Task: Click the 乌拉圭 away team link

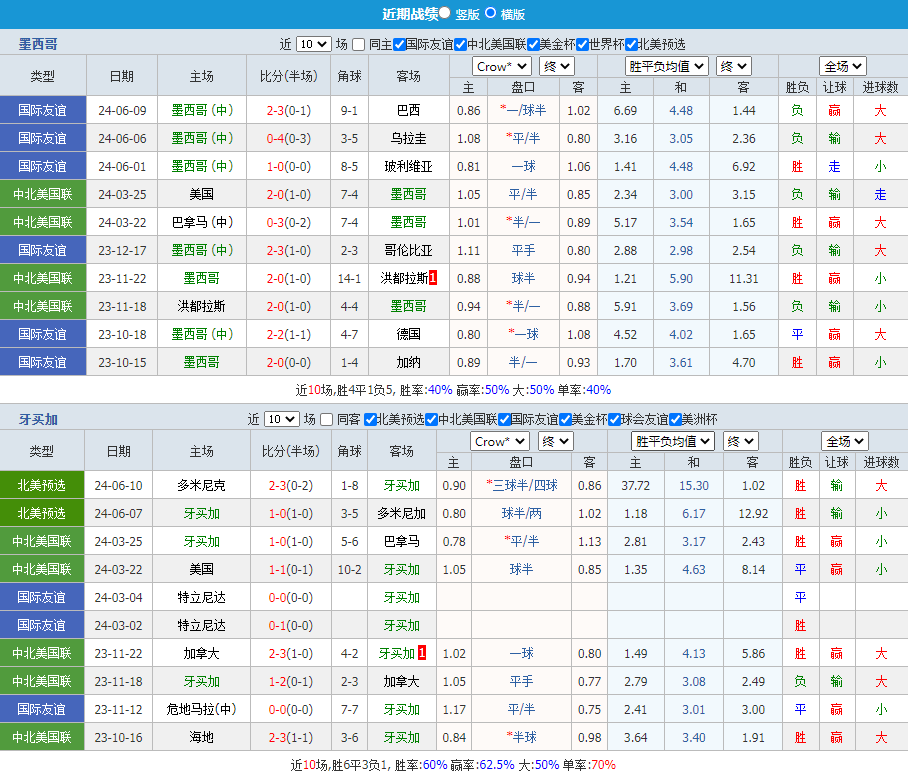Action: 408,138
